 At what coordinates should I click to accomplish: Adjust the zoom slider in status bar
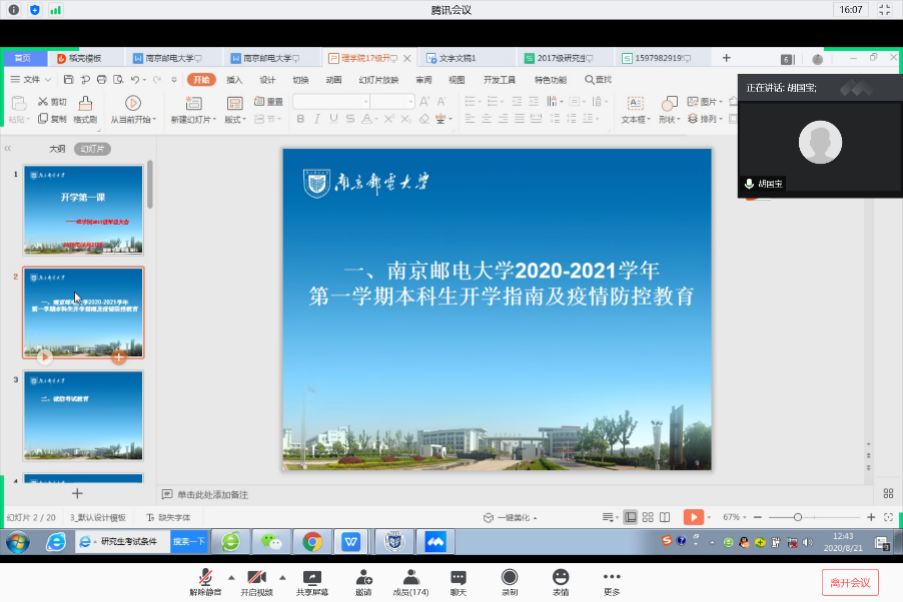pos(797,517)
